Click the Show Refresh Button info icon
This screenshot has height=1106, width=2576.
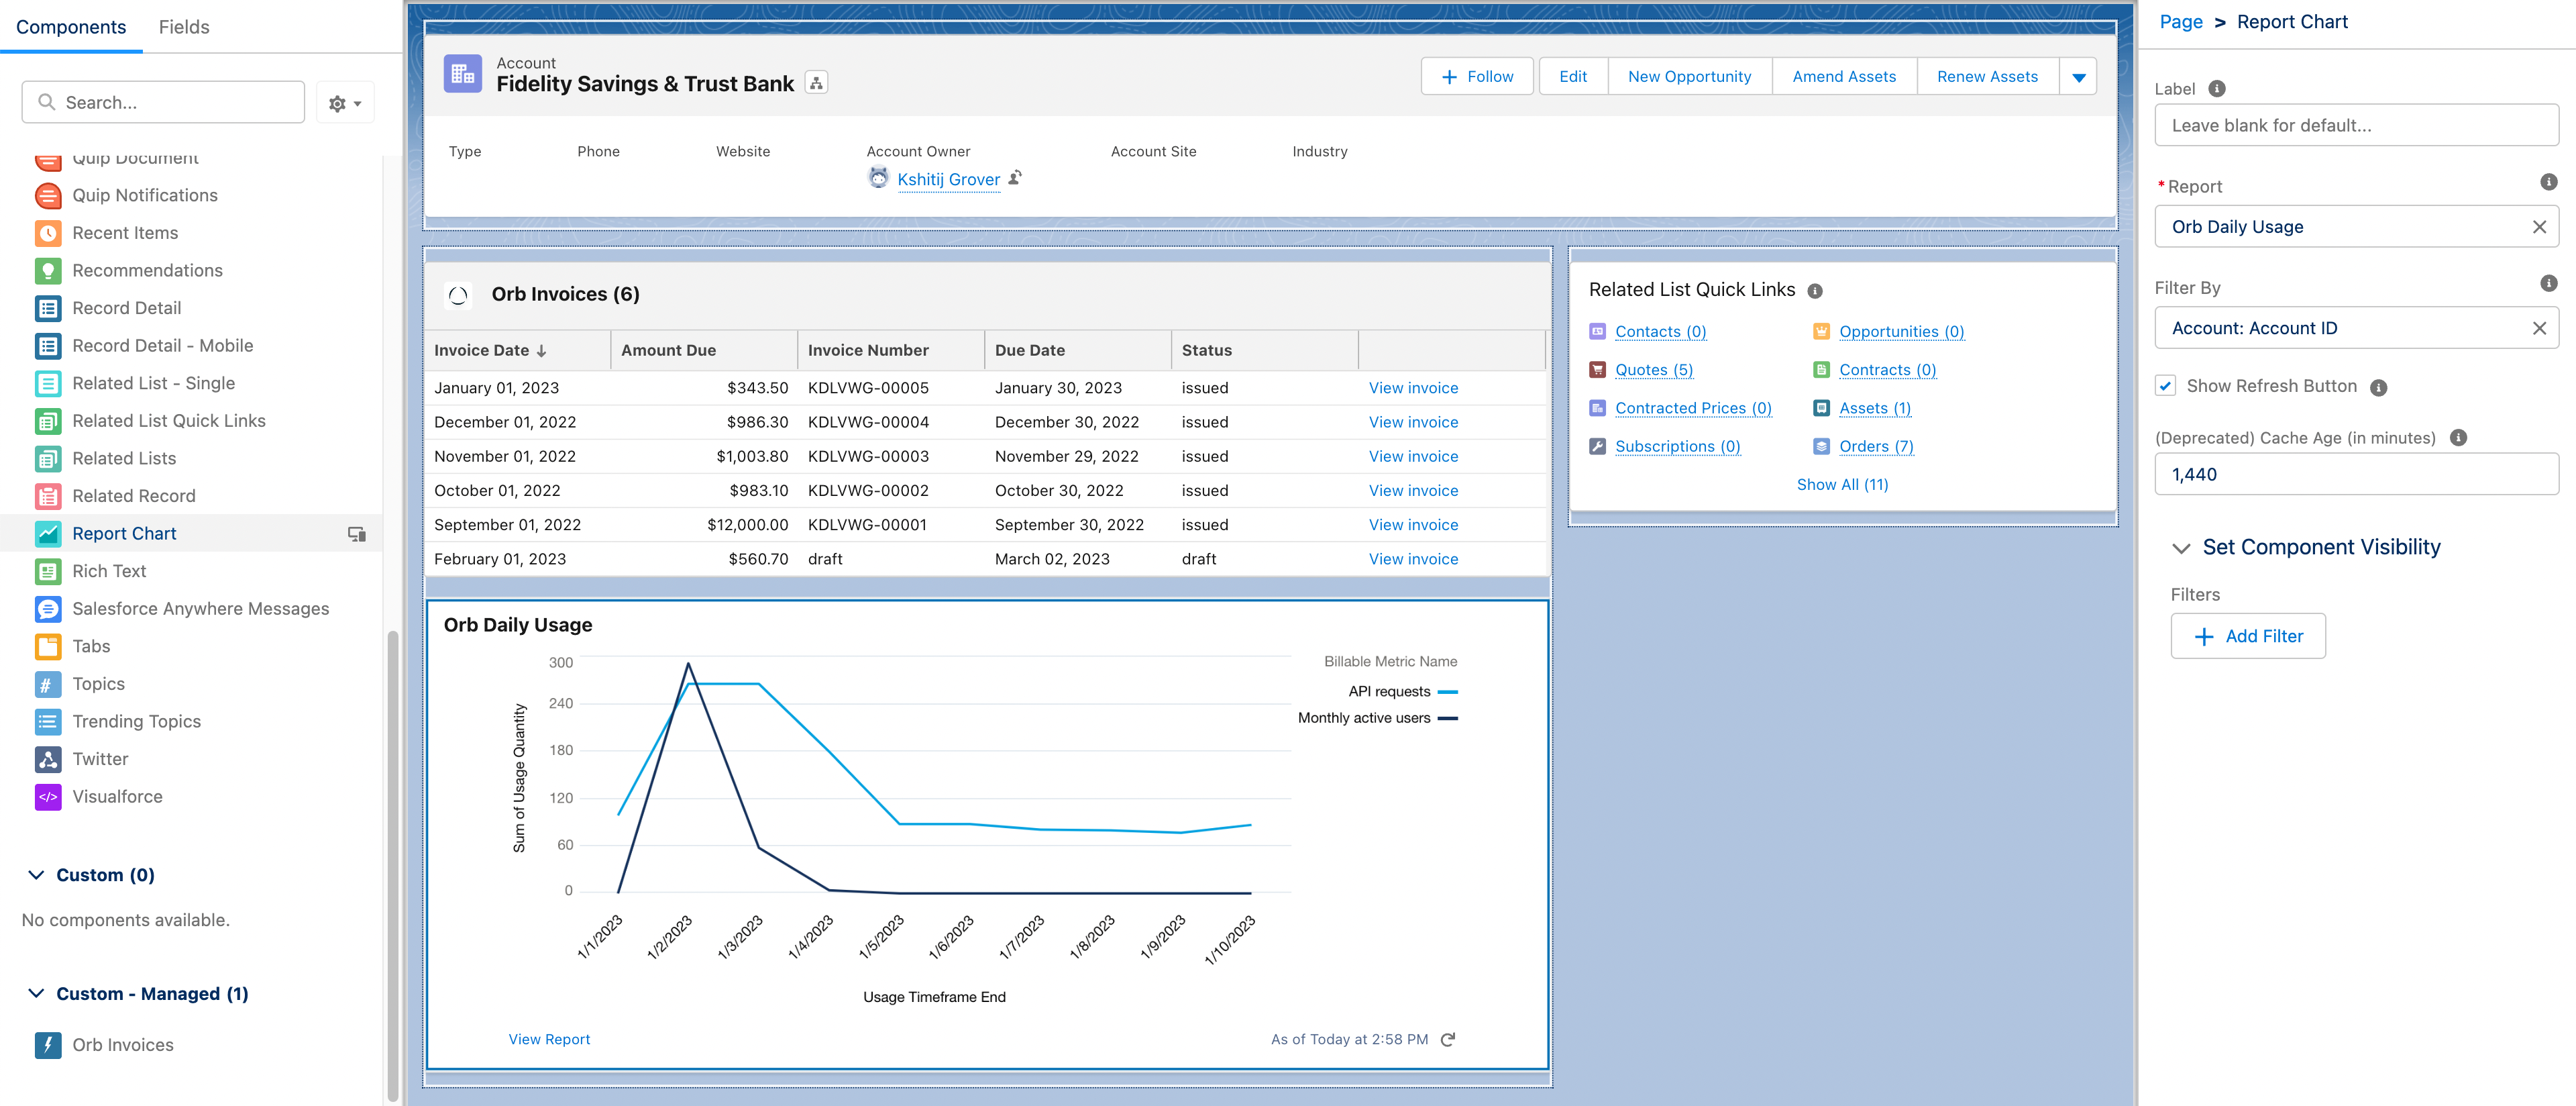click(2378, 387)
